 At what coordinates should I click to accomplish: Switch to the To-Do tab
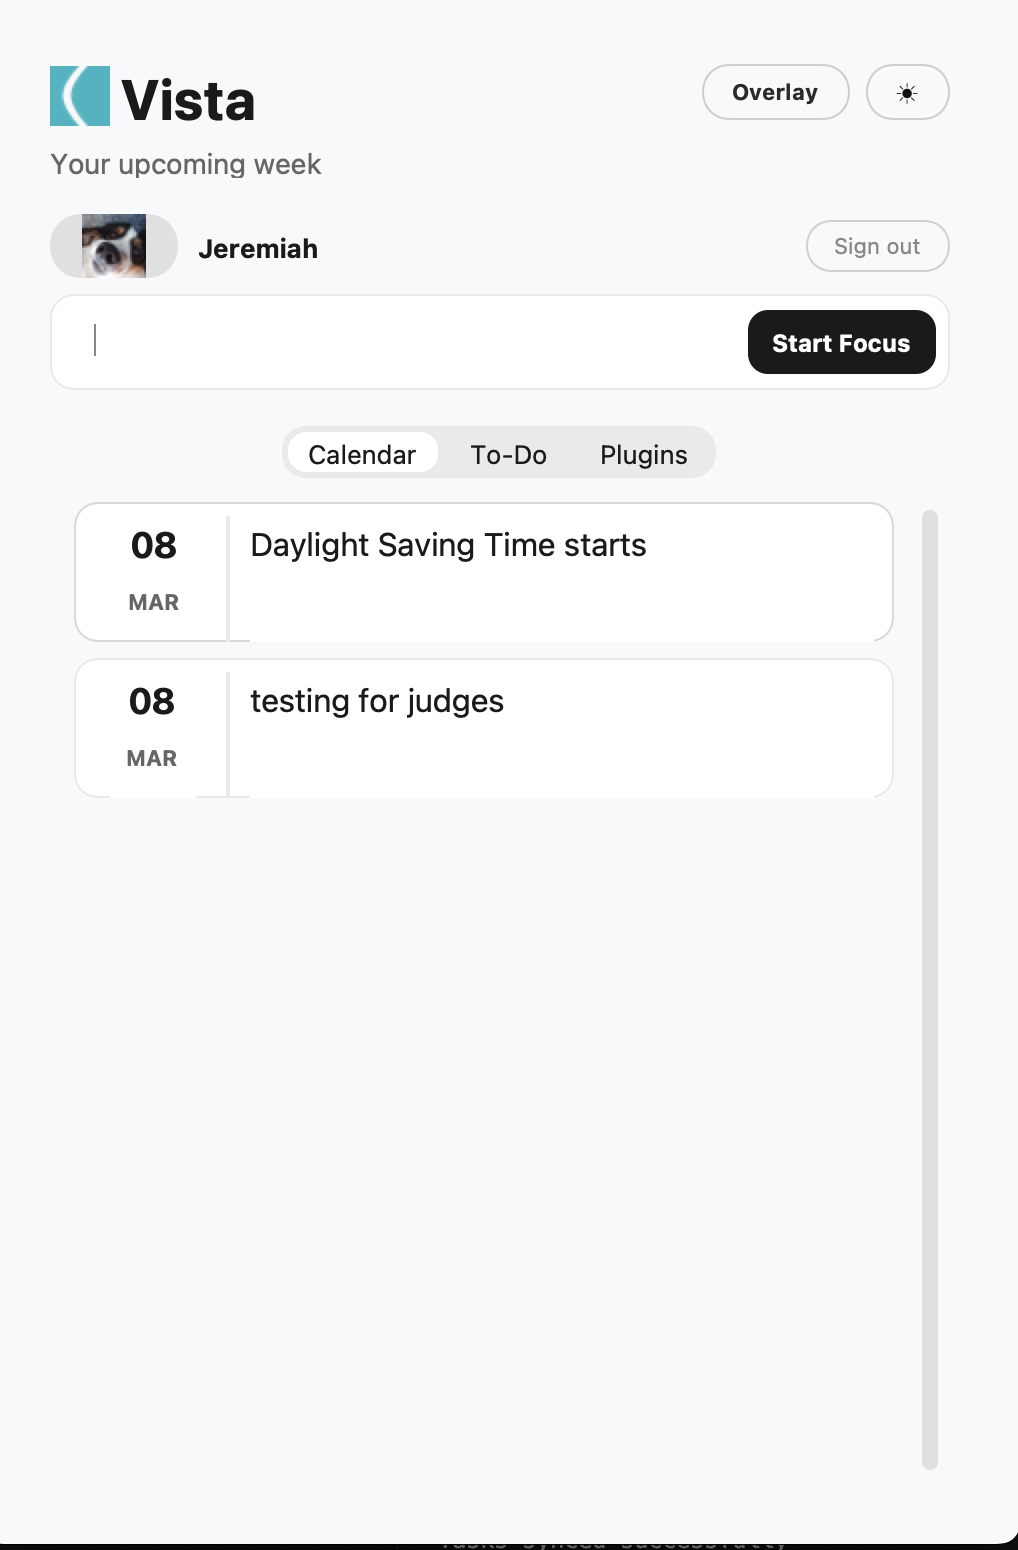pos(508,454)
